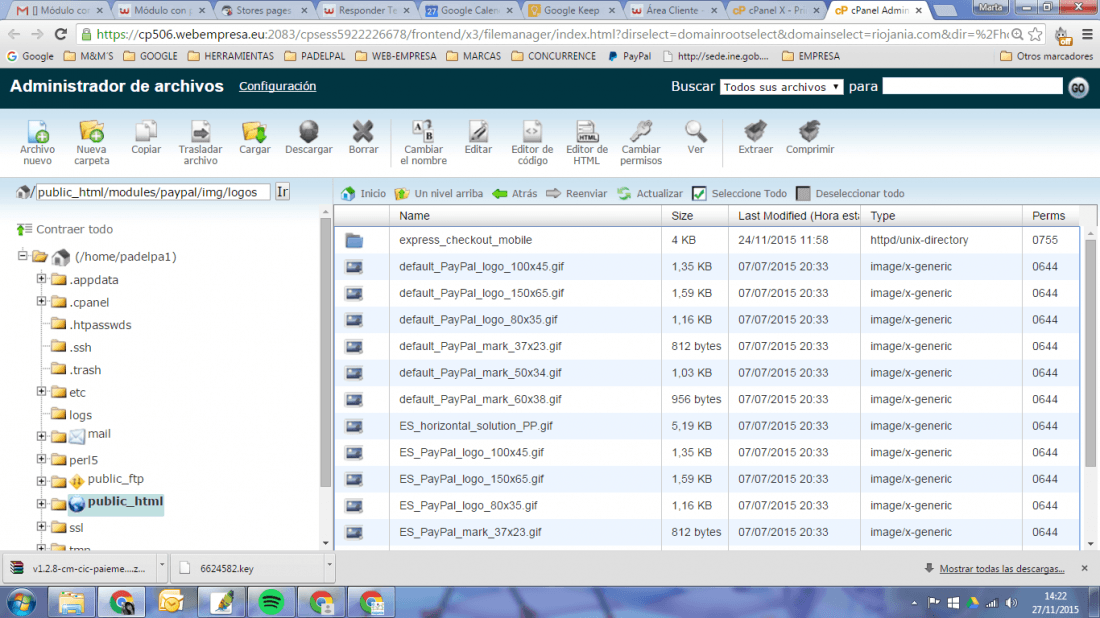Expand the .appdata folder
The height and width of the screenshot is (618, 1100).
(41, 278)
